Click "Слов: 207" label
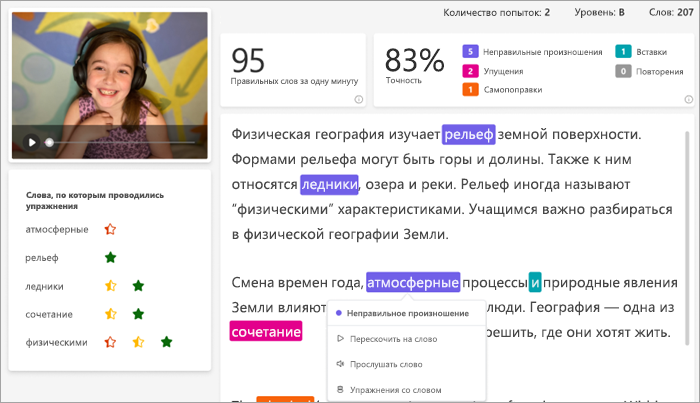The height and width of the screenshot is (403, 700). 671,12
